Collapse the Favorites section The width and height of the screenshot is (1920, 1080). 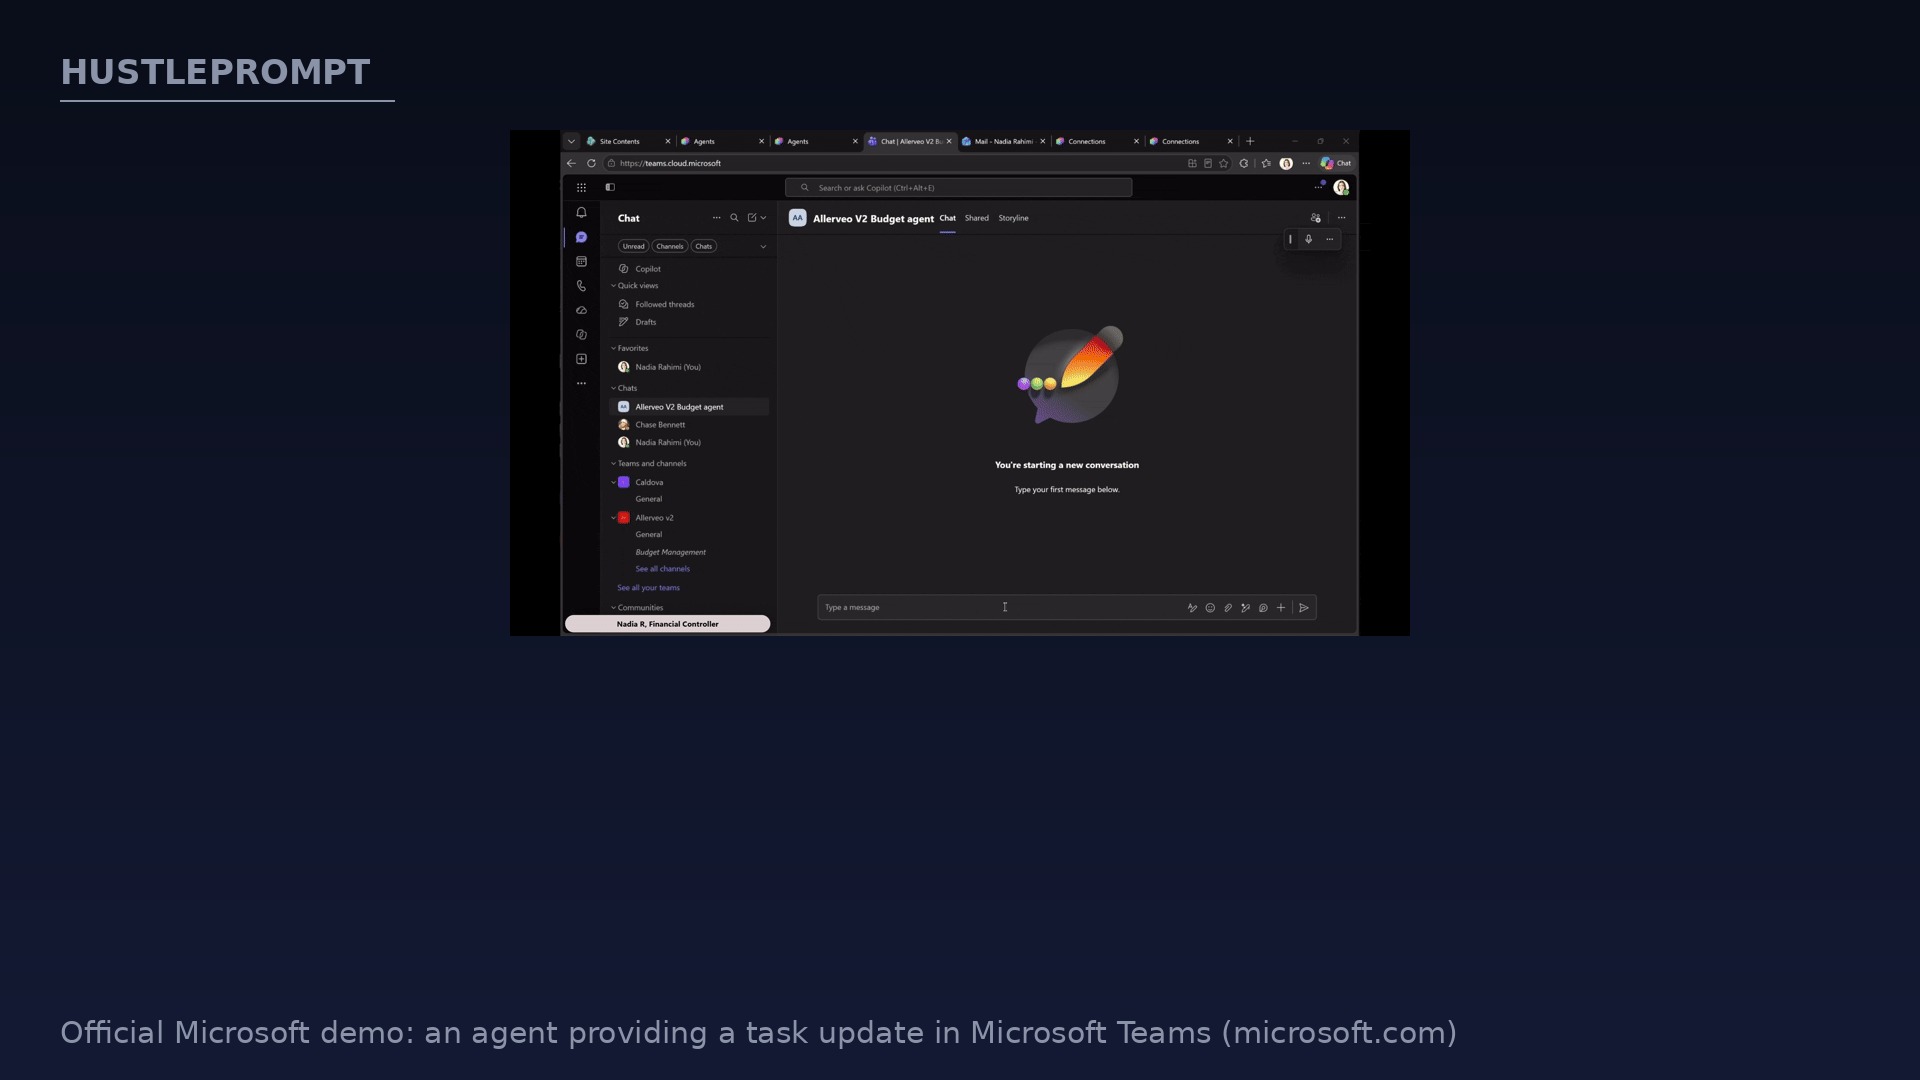pyautogui.click(x=614, y=348)
